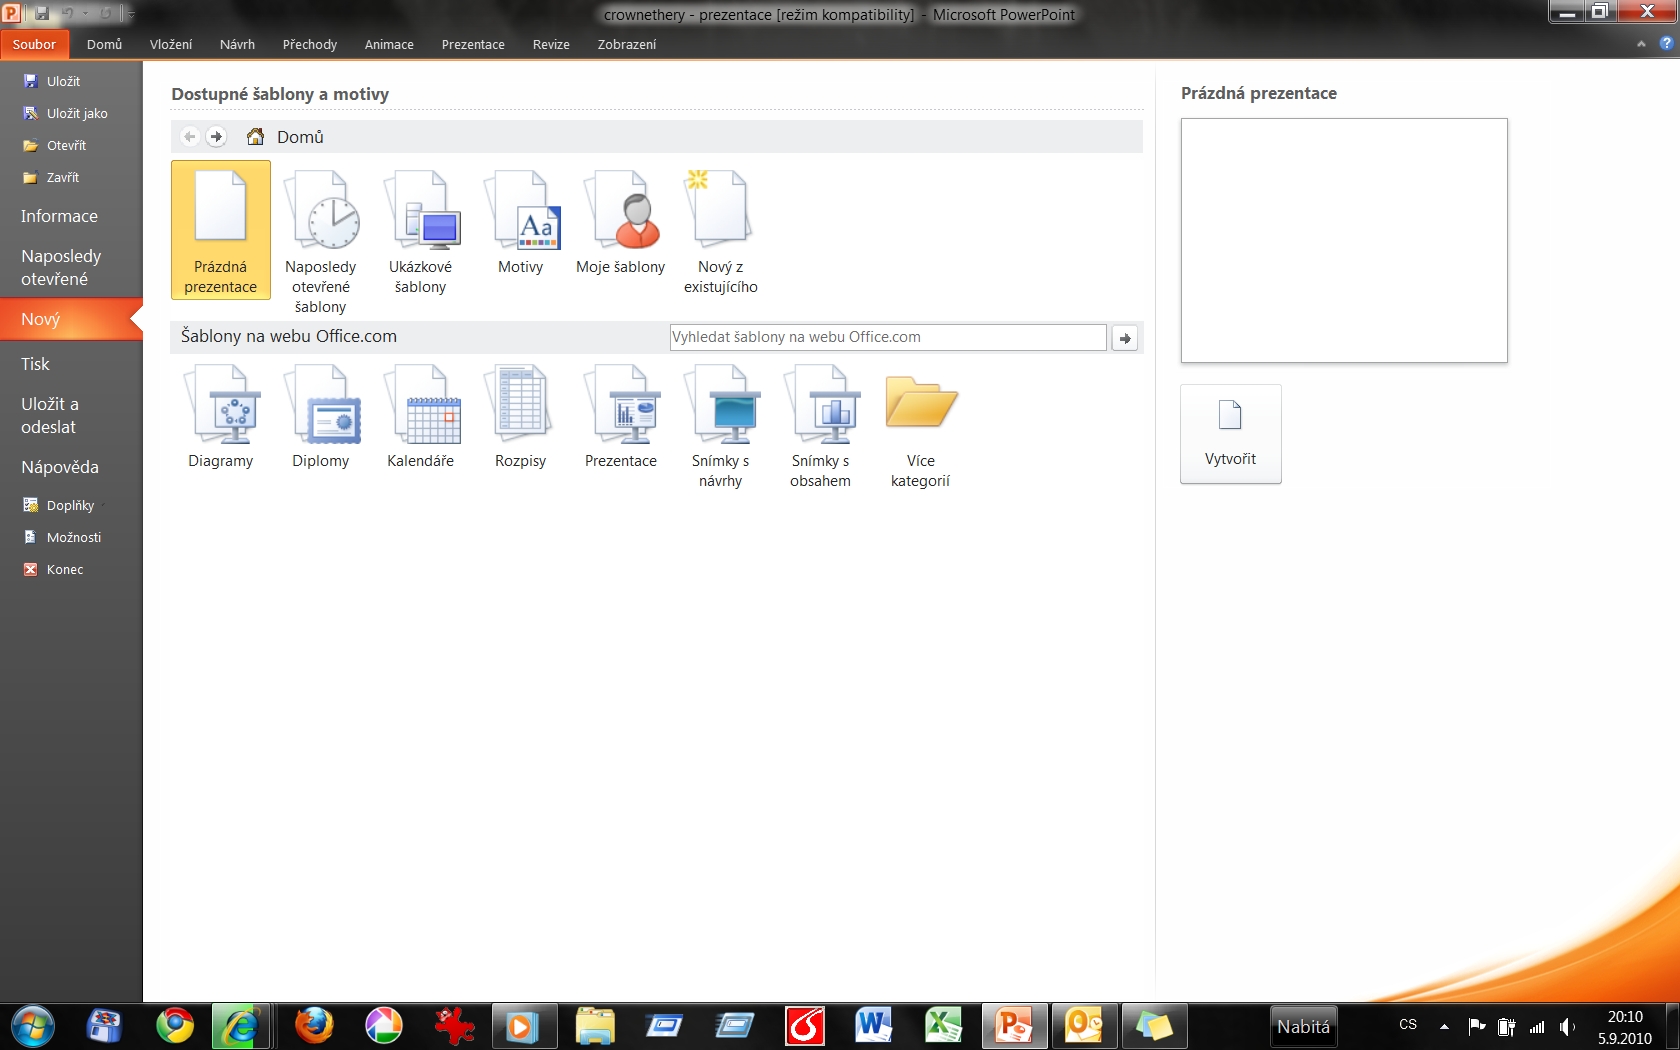Click the back navigation arrow
Screen dimensions: 1680x1050
tap(190, 137)
